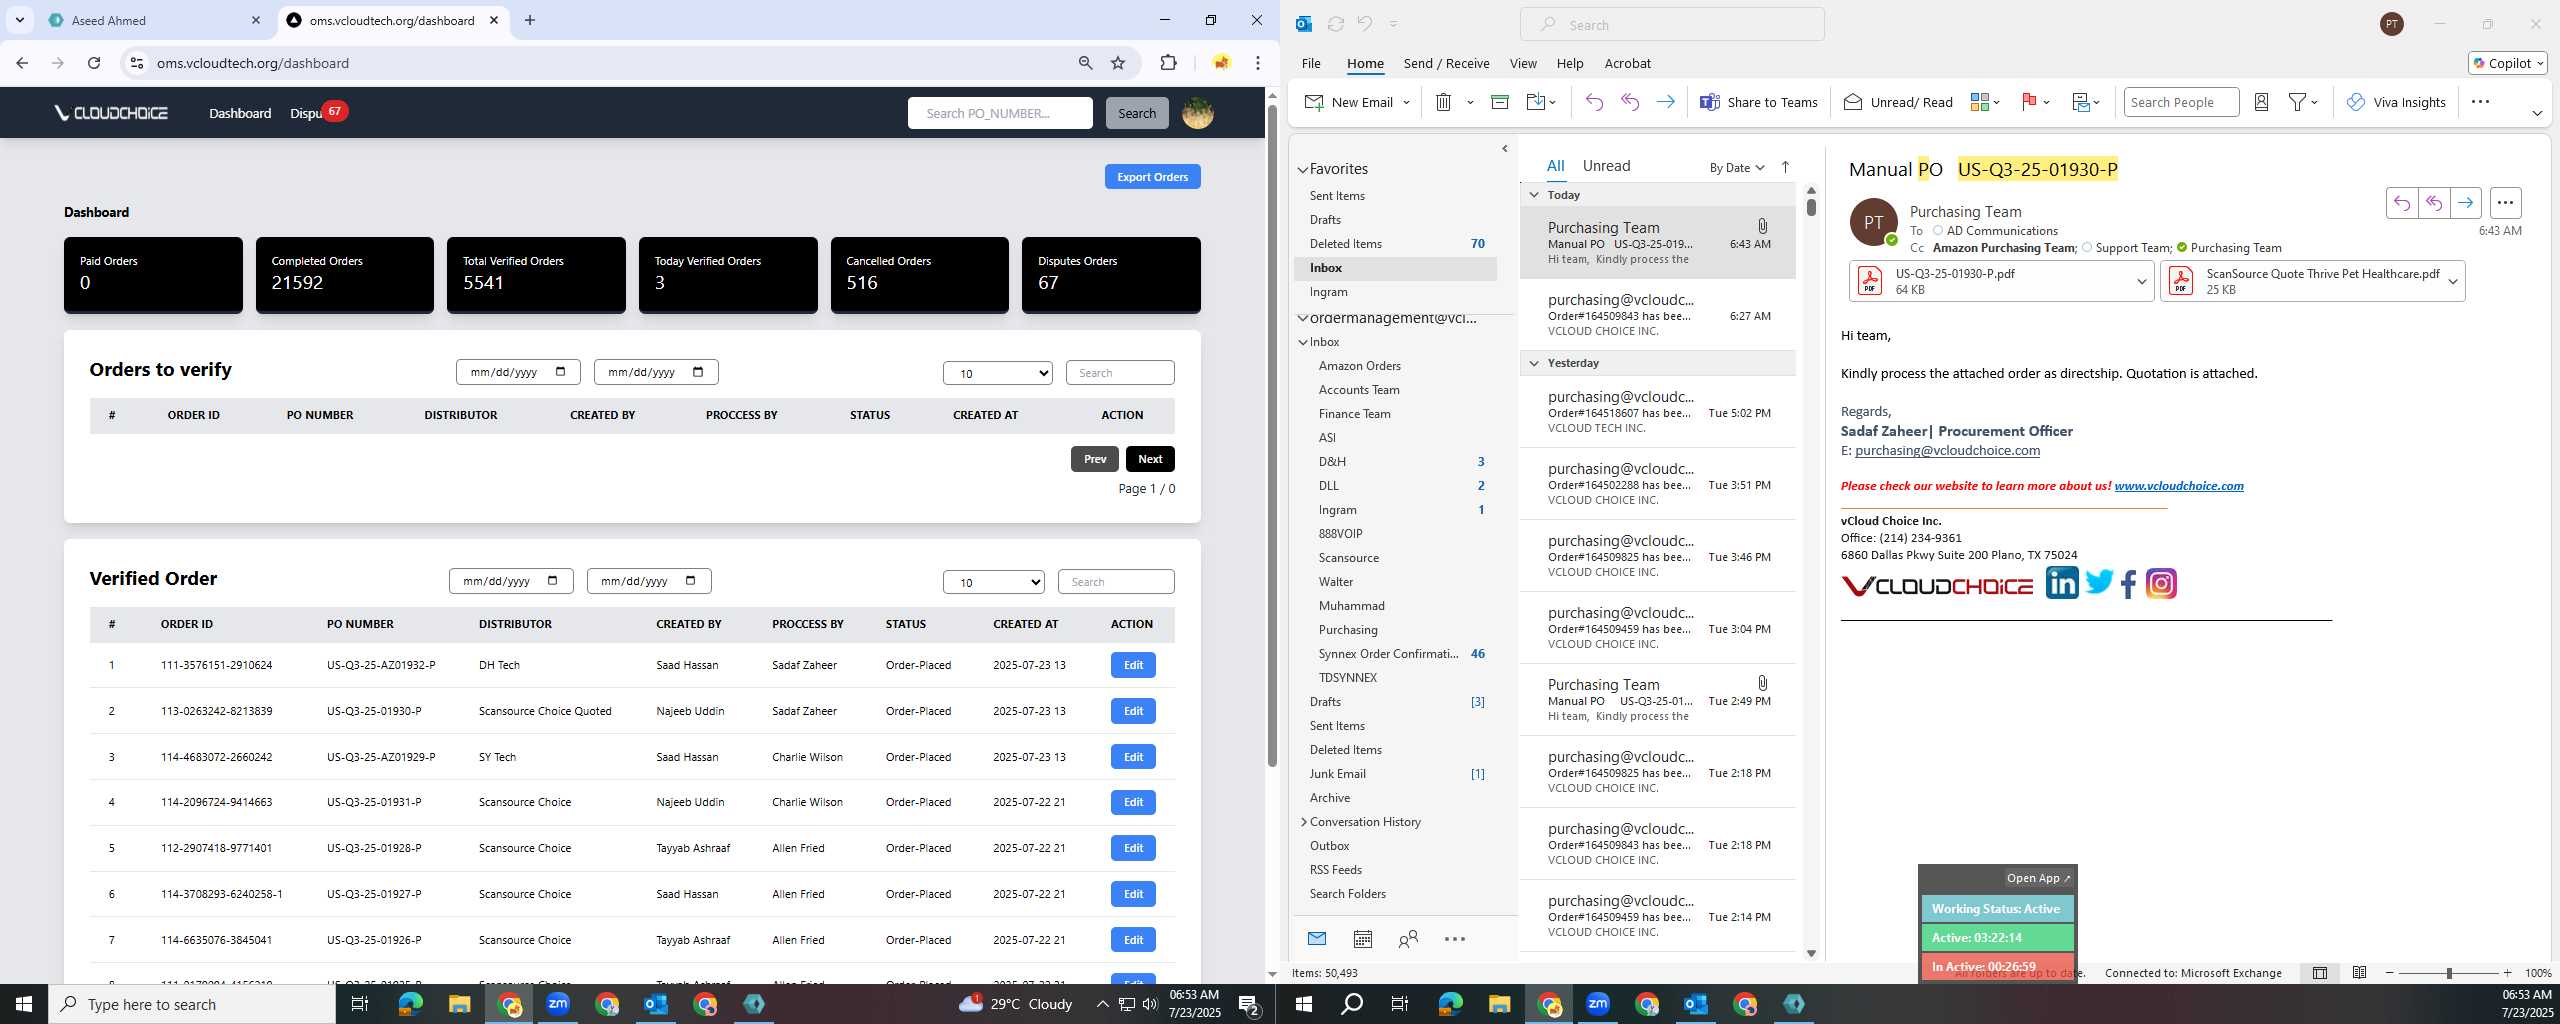Open the Address Book icon next to Search People
The height and width of the screenshot is (1024, 2560).
tap(2261, 102)
